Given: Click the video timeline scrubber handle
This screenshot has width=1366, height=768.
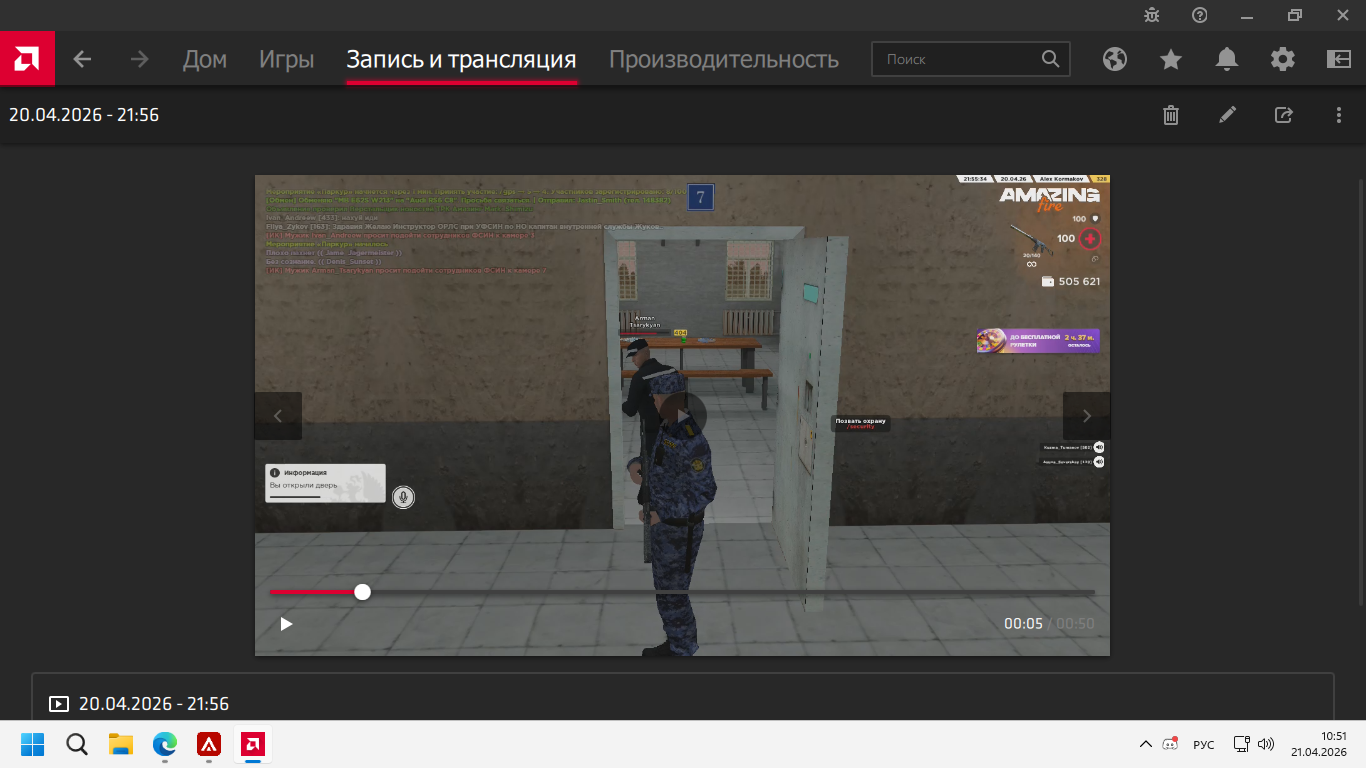Looking at the screenshot, I should (x=362, y=592).
